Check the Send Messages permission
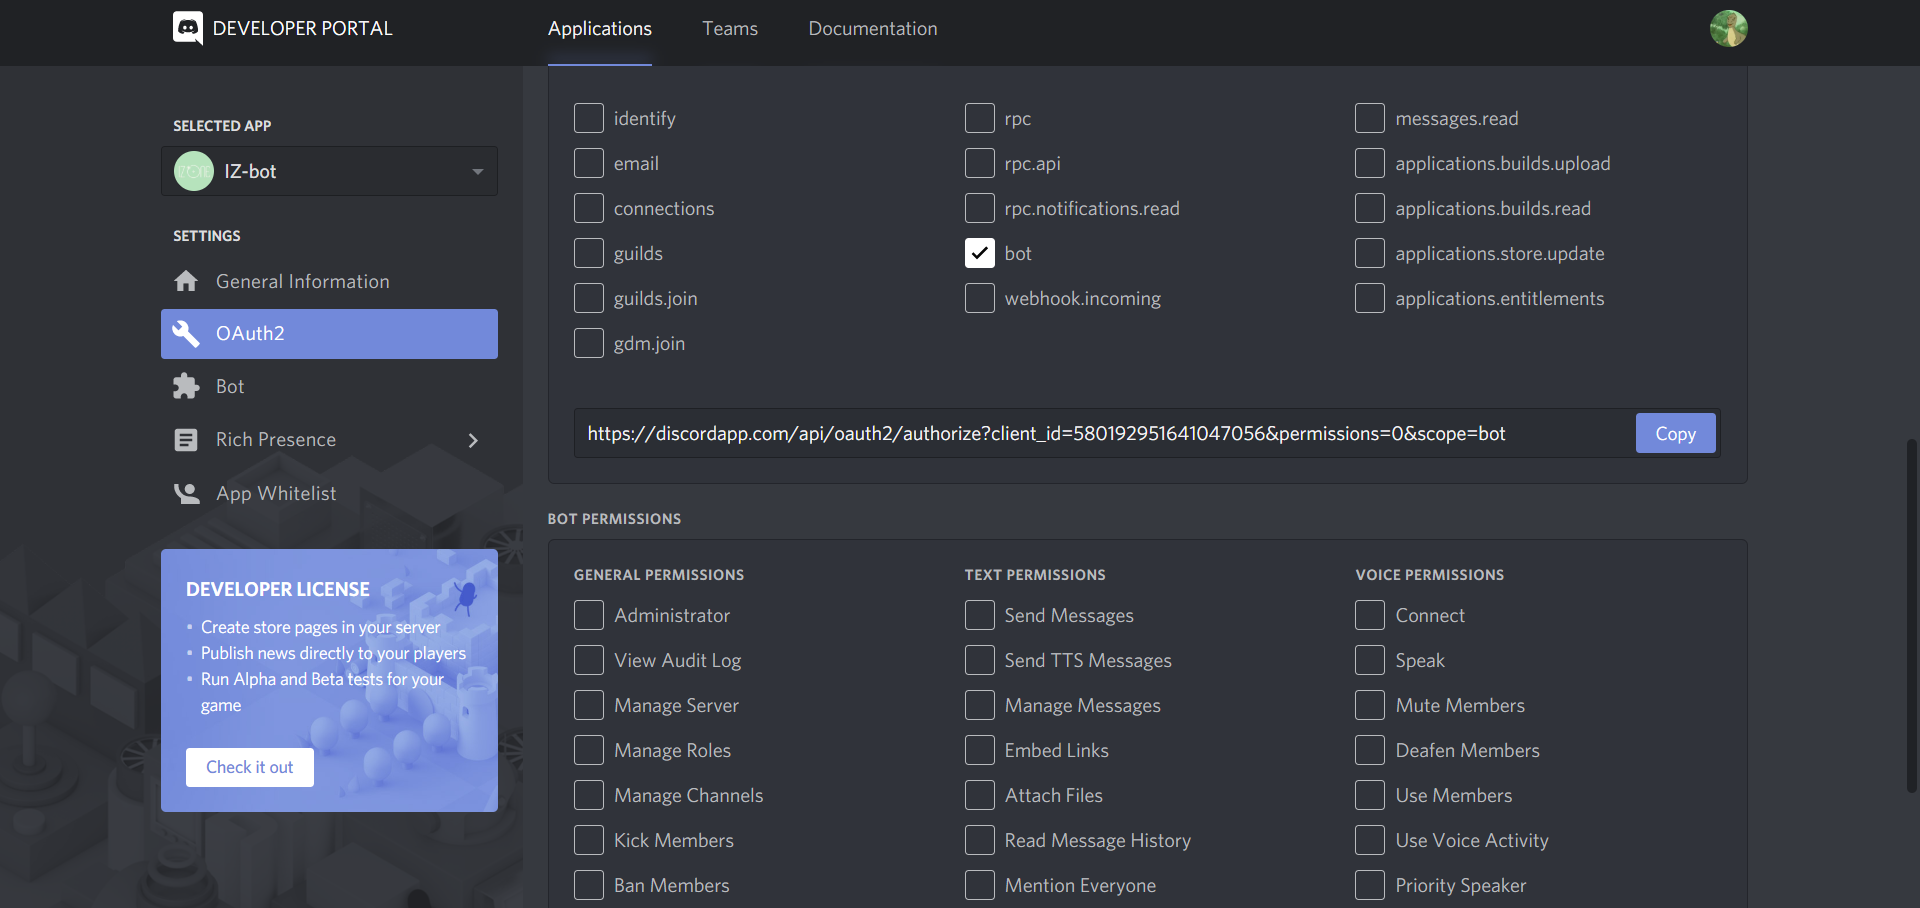 click(x=980, y=615)
